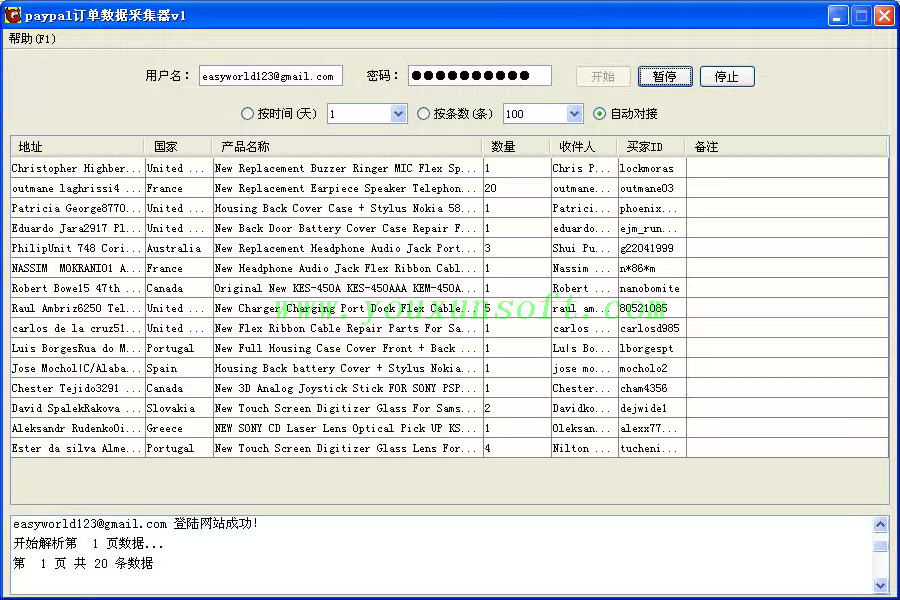Click the log panel scroll-down arrow

pyautogui.click(x=880, y=586)
